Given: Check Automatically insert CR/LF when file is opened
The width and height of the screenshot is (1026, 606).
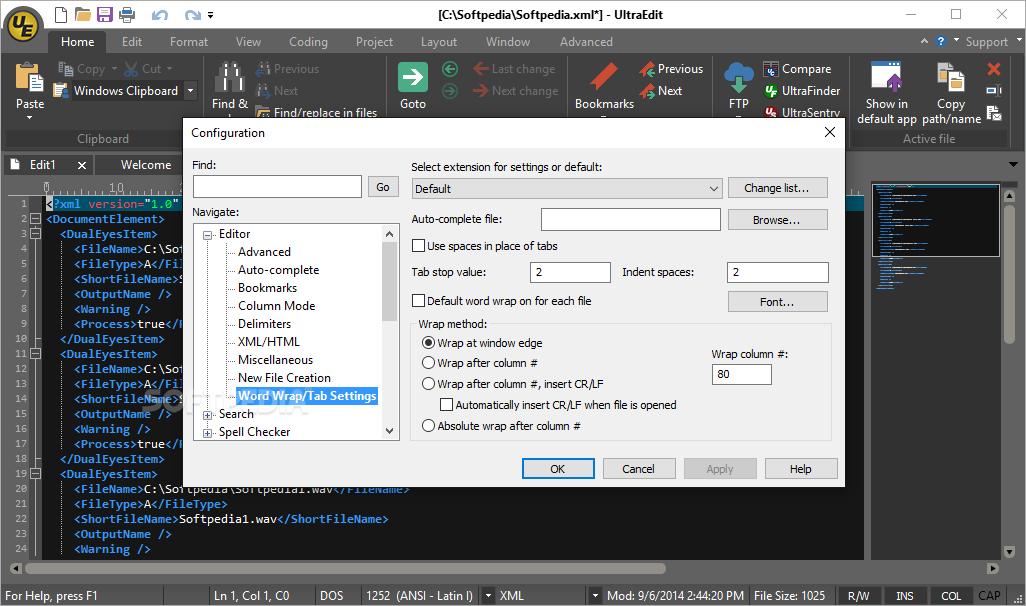Looking at the screenshot, I should (446, 405).
